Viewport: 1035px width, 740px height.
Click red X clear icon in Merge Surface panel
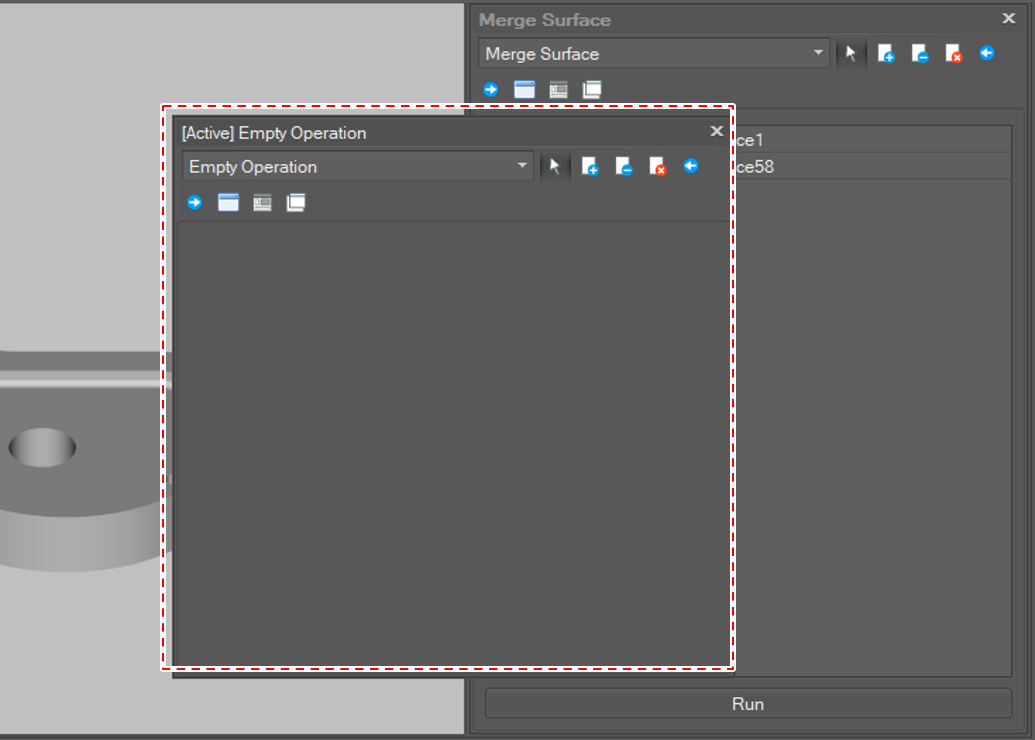(953, 54)
